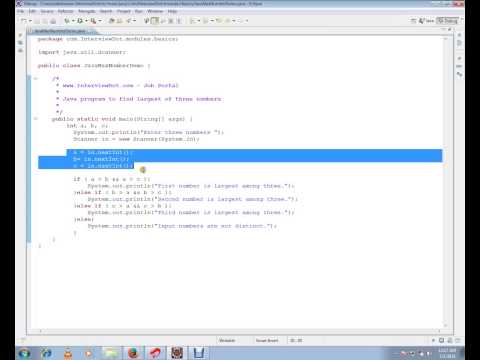Collapse the main method fold marker

pyautogui.click(x=36, y=119)
